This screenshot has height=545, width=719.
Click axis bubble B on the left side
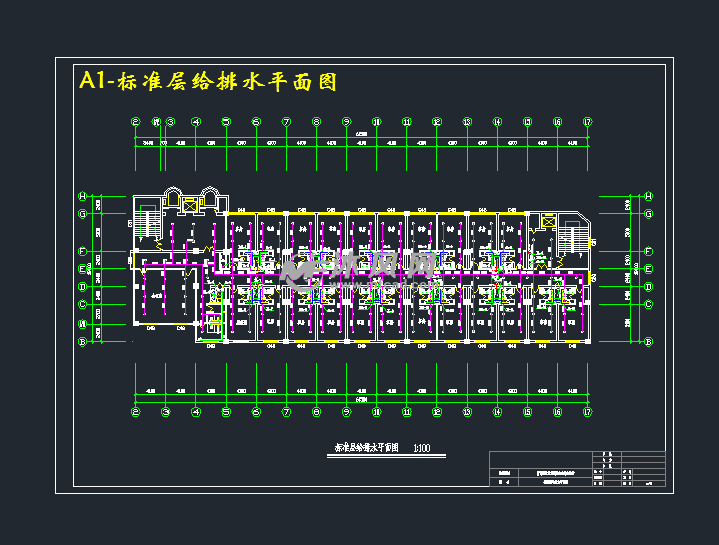coord(83,342)
